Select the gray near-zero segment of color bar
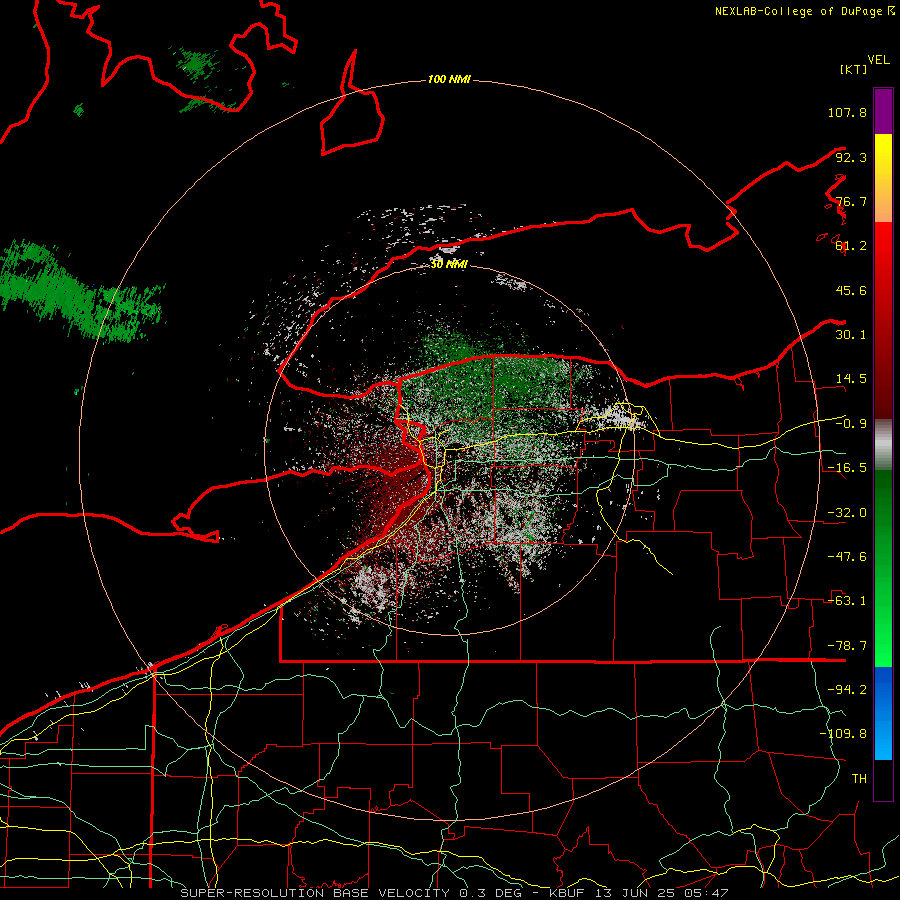900x900 pixels. [x=883, y=445]
